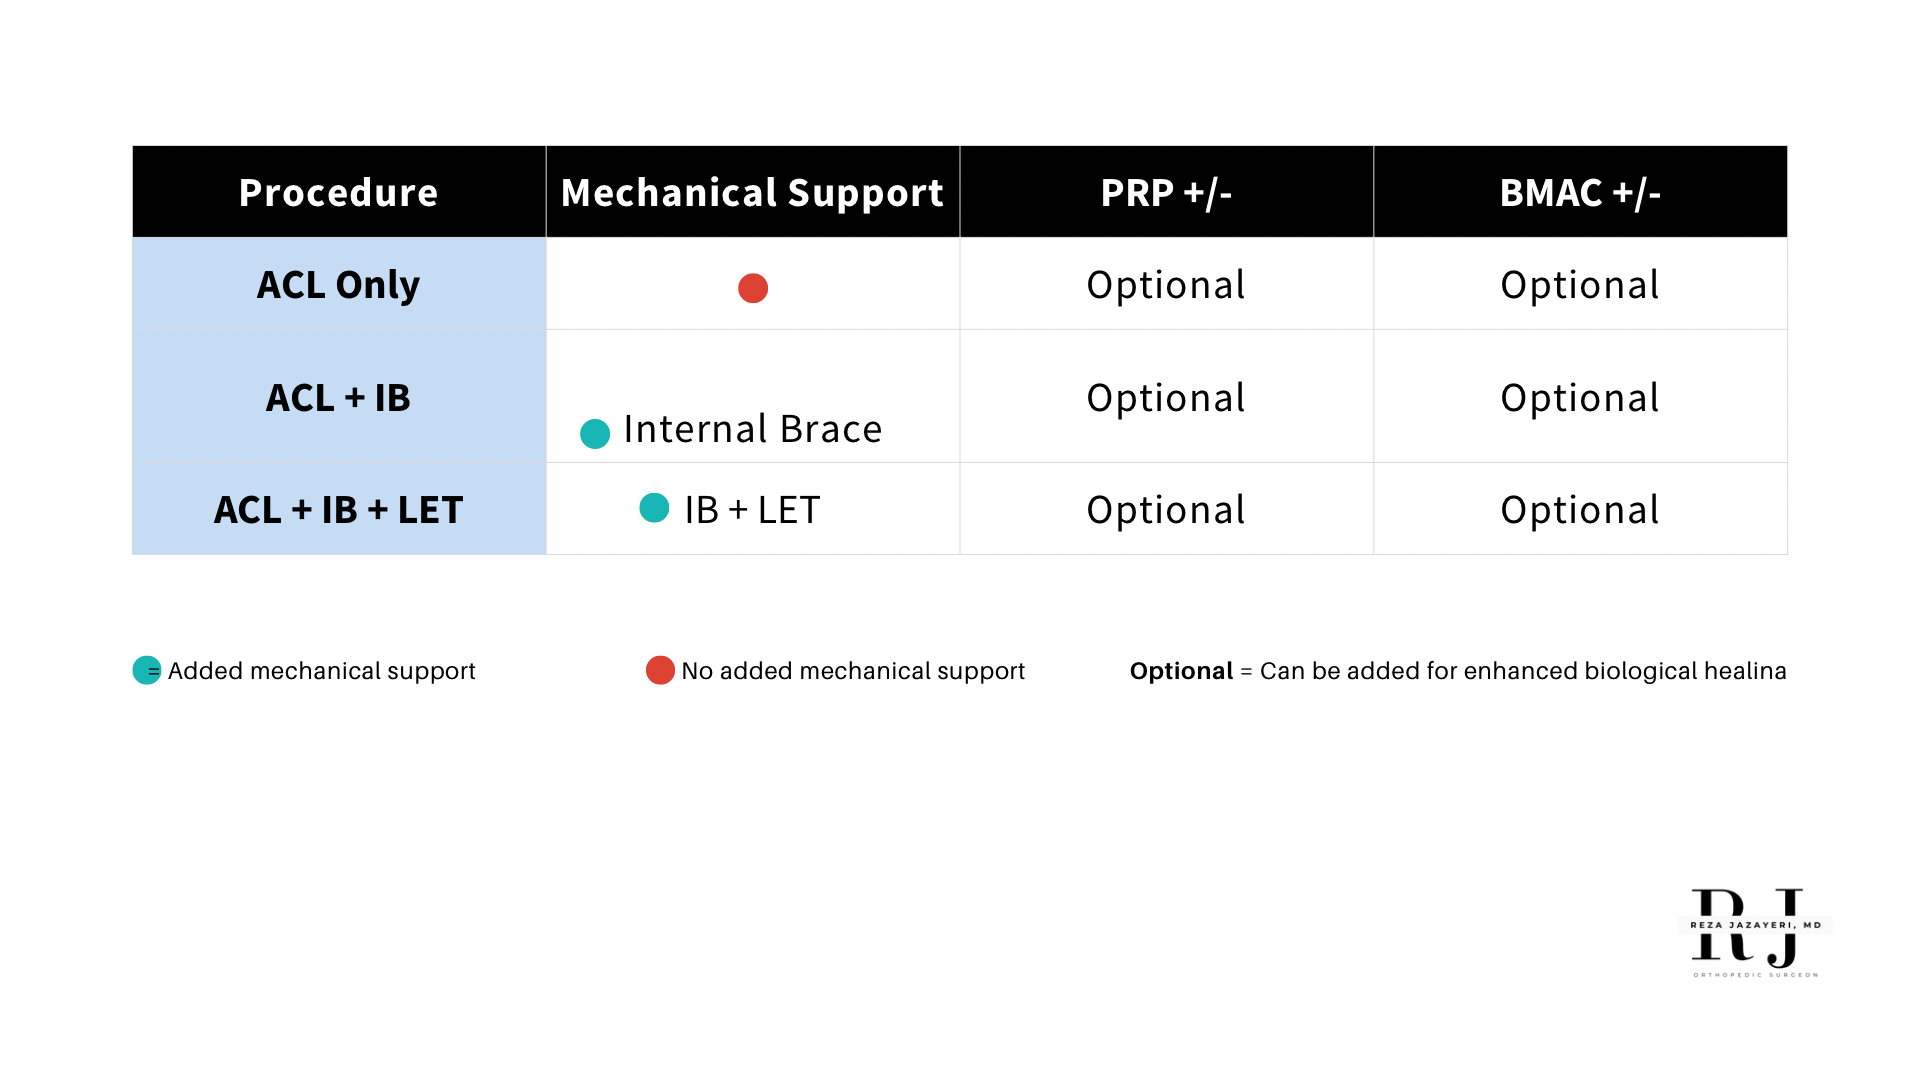Select the red legend dot for no support
This screenshot has width=1920, height=1080.
coord(660,670)
